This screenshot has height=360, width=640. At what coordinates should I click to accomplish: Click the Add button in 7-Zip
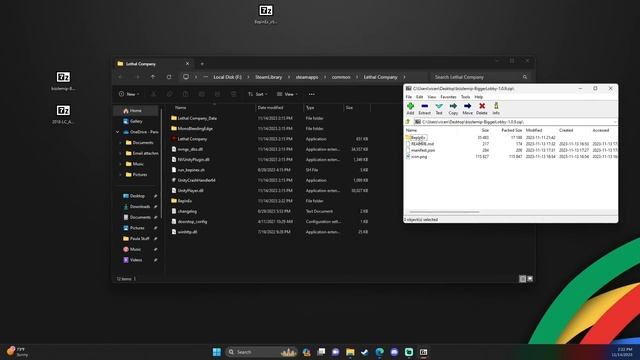tap(410, 108)
